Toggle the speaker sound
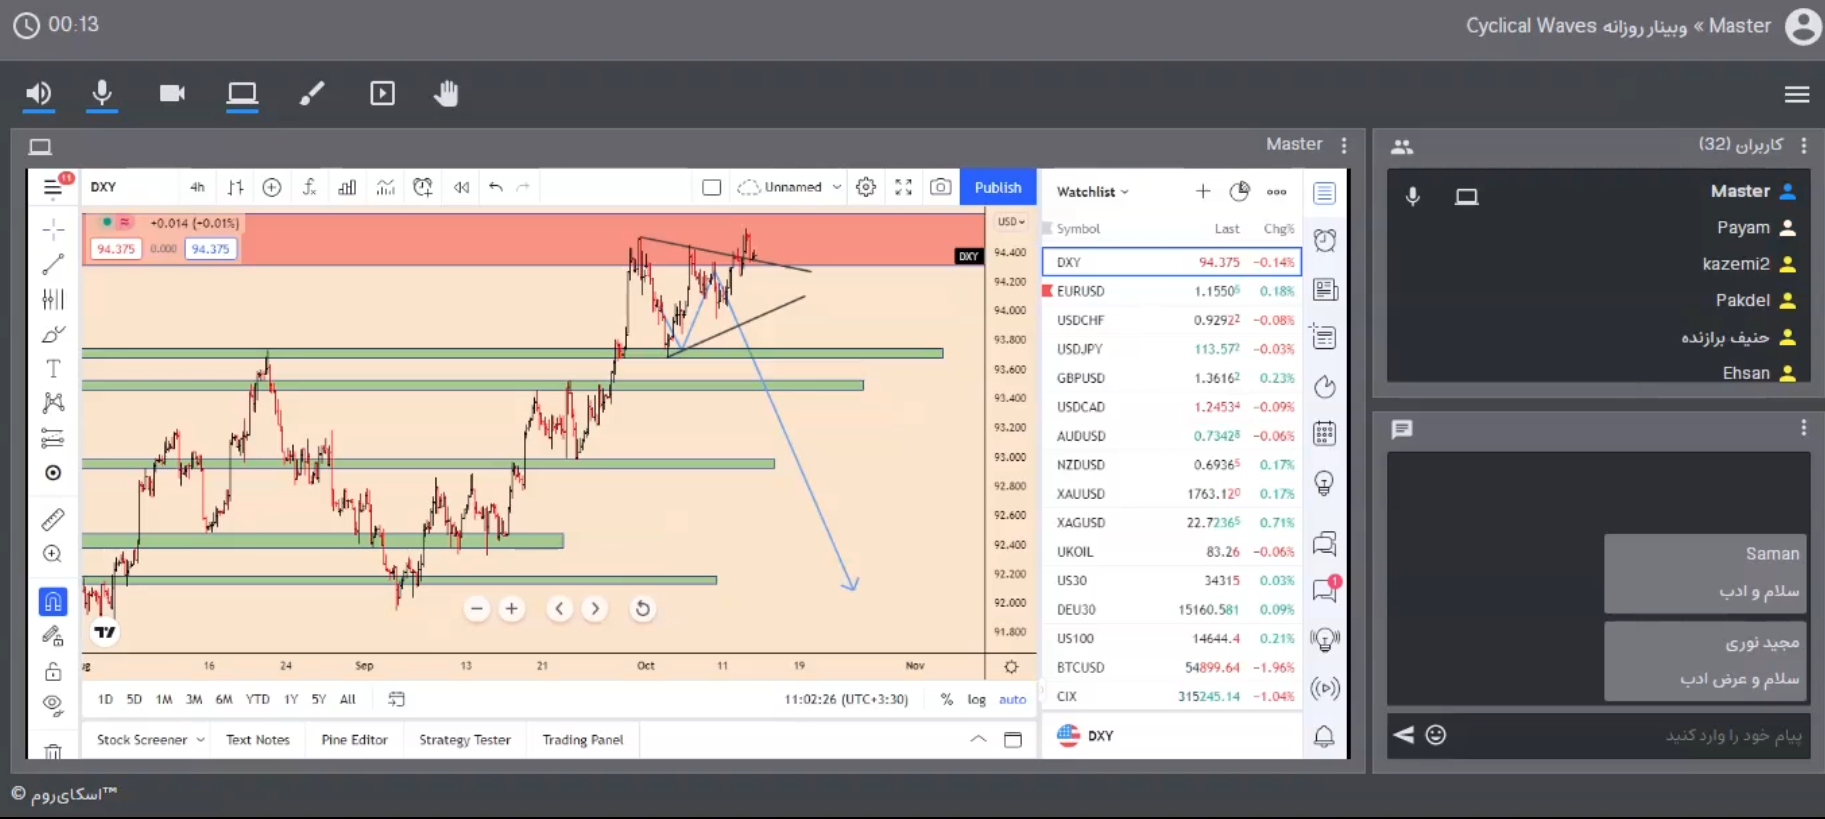Viewport: 1825px width, 819px height. tap(38, 94)
